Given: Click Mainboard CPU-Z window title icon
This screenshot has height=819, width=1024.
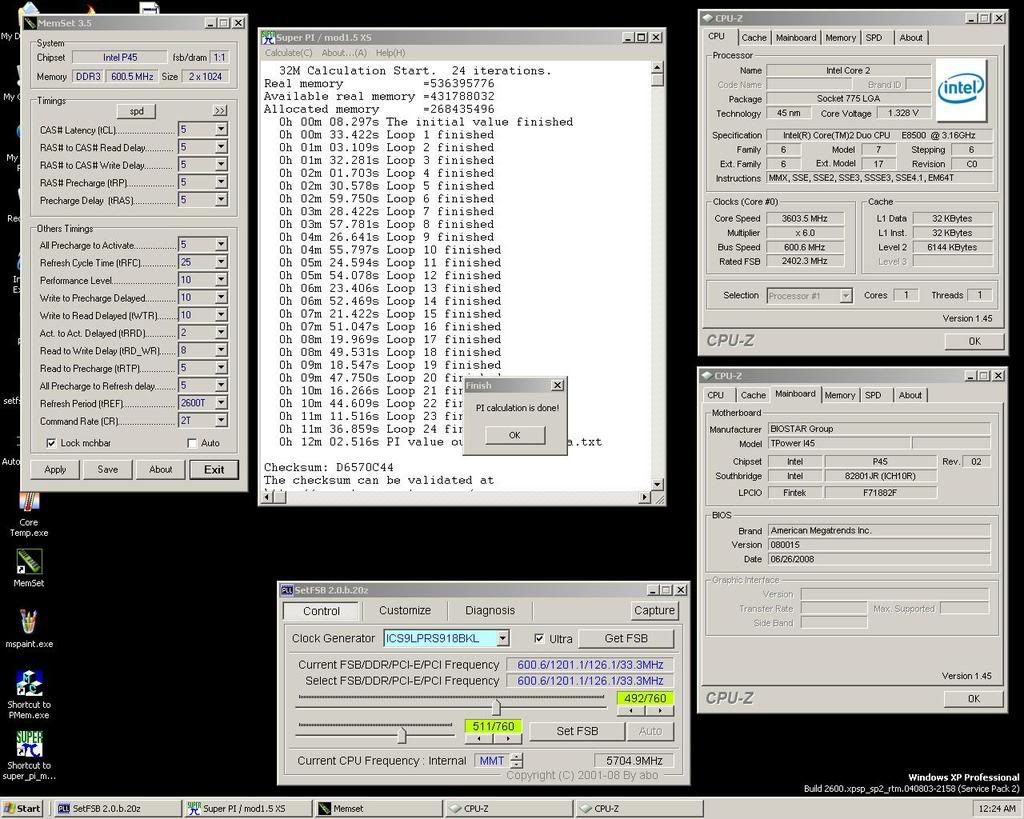Looking at the screenshot, I should pyautogui.click(x=706, y=376).
